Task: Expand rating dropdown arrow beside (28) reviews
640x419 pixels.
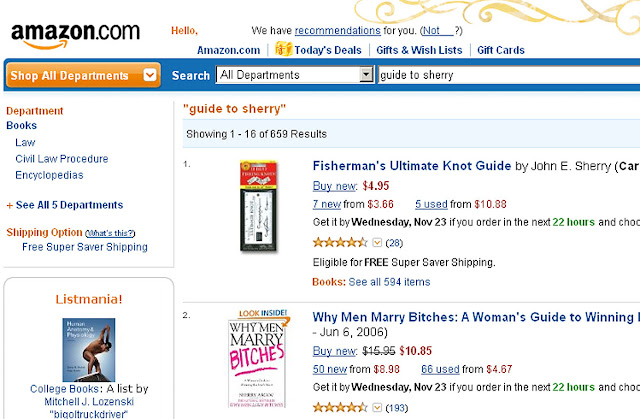Action: tap(377, 243)
